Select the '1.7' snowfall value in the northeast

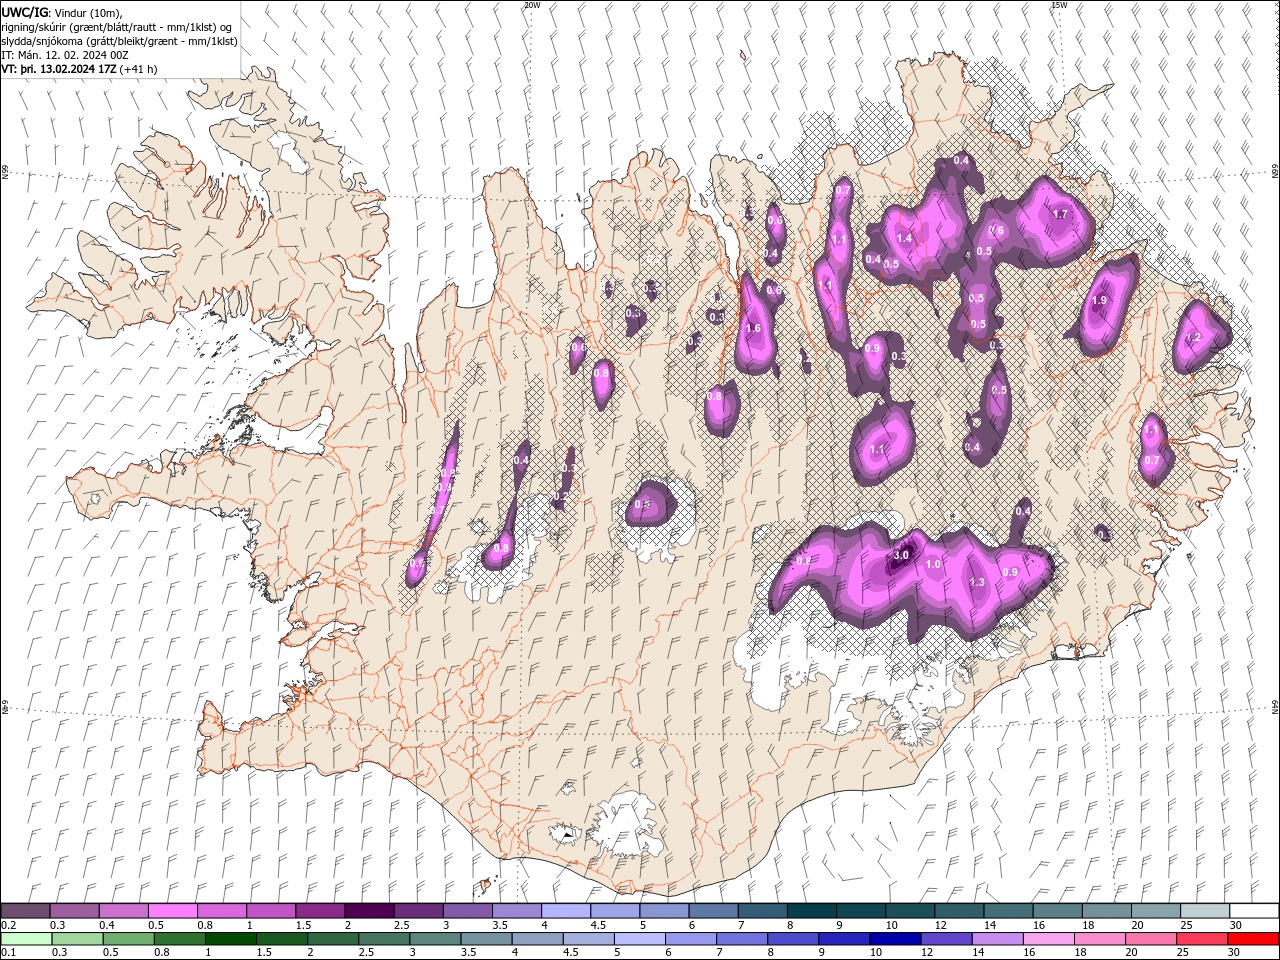click(x=1061, y=214)
